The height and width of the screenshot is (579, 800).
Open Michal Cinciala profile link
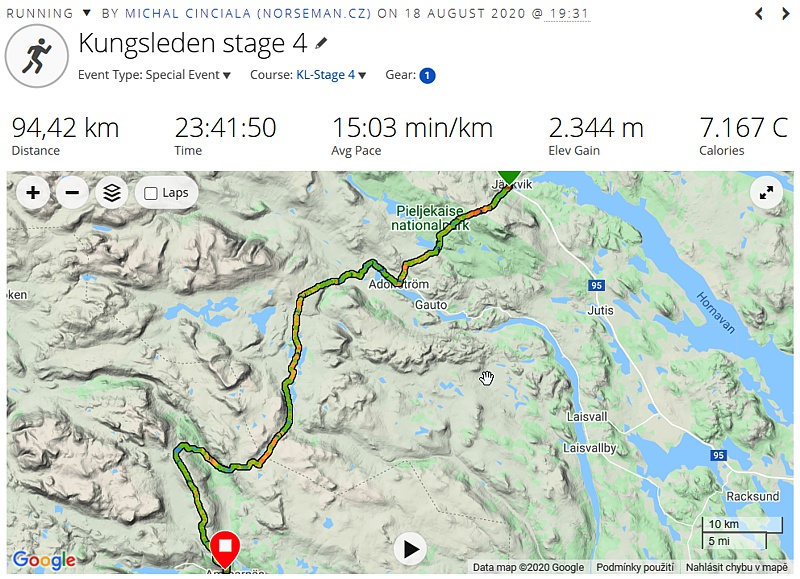(x=248, y=13)
